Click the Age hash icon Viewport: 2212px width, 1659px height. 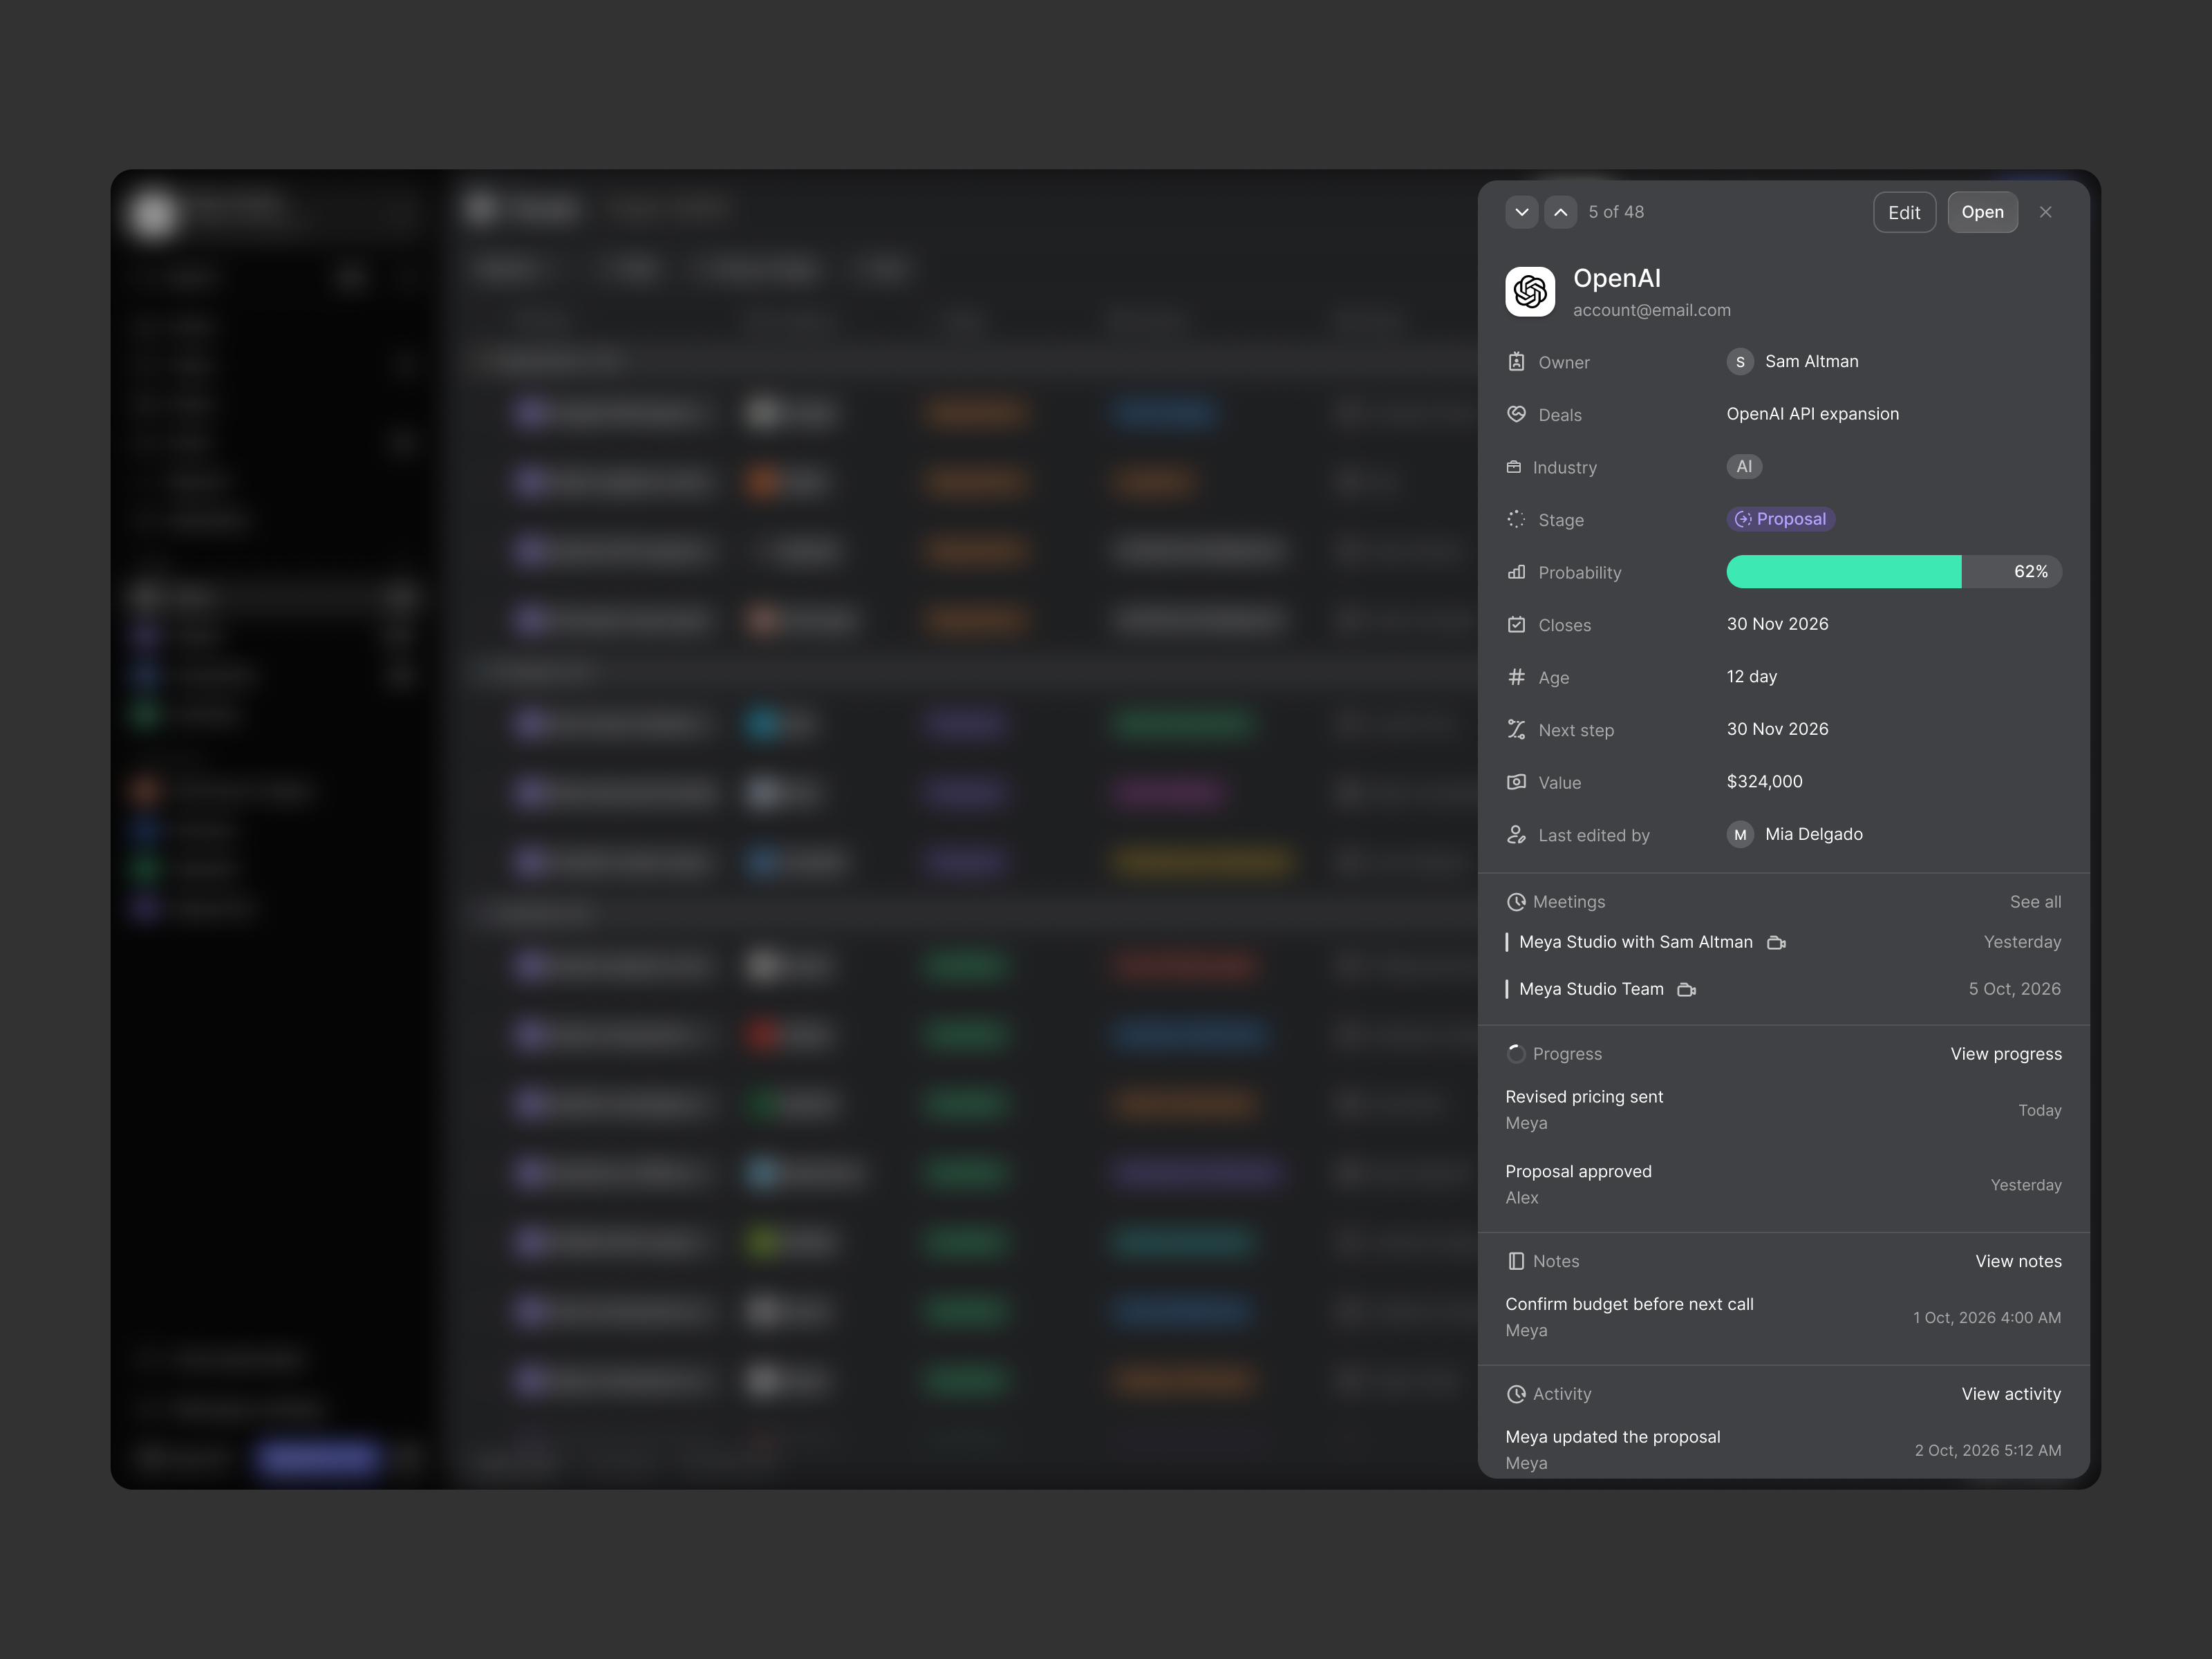1516,677
